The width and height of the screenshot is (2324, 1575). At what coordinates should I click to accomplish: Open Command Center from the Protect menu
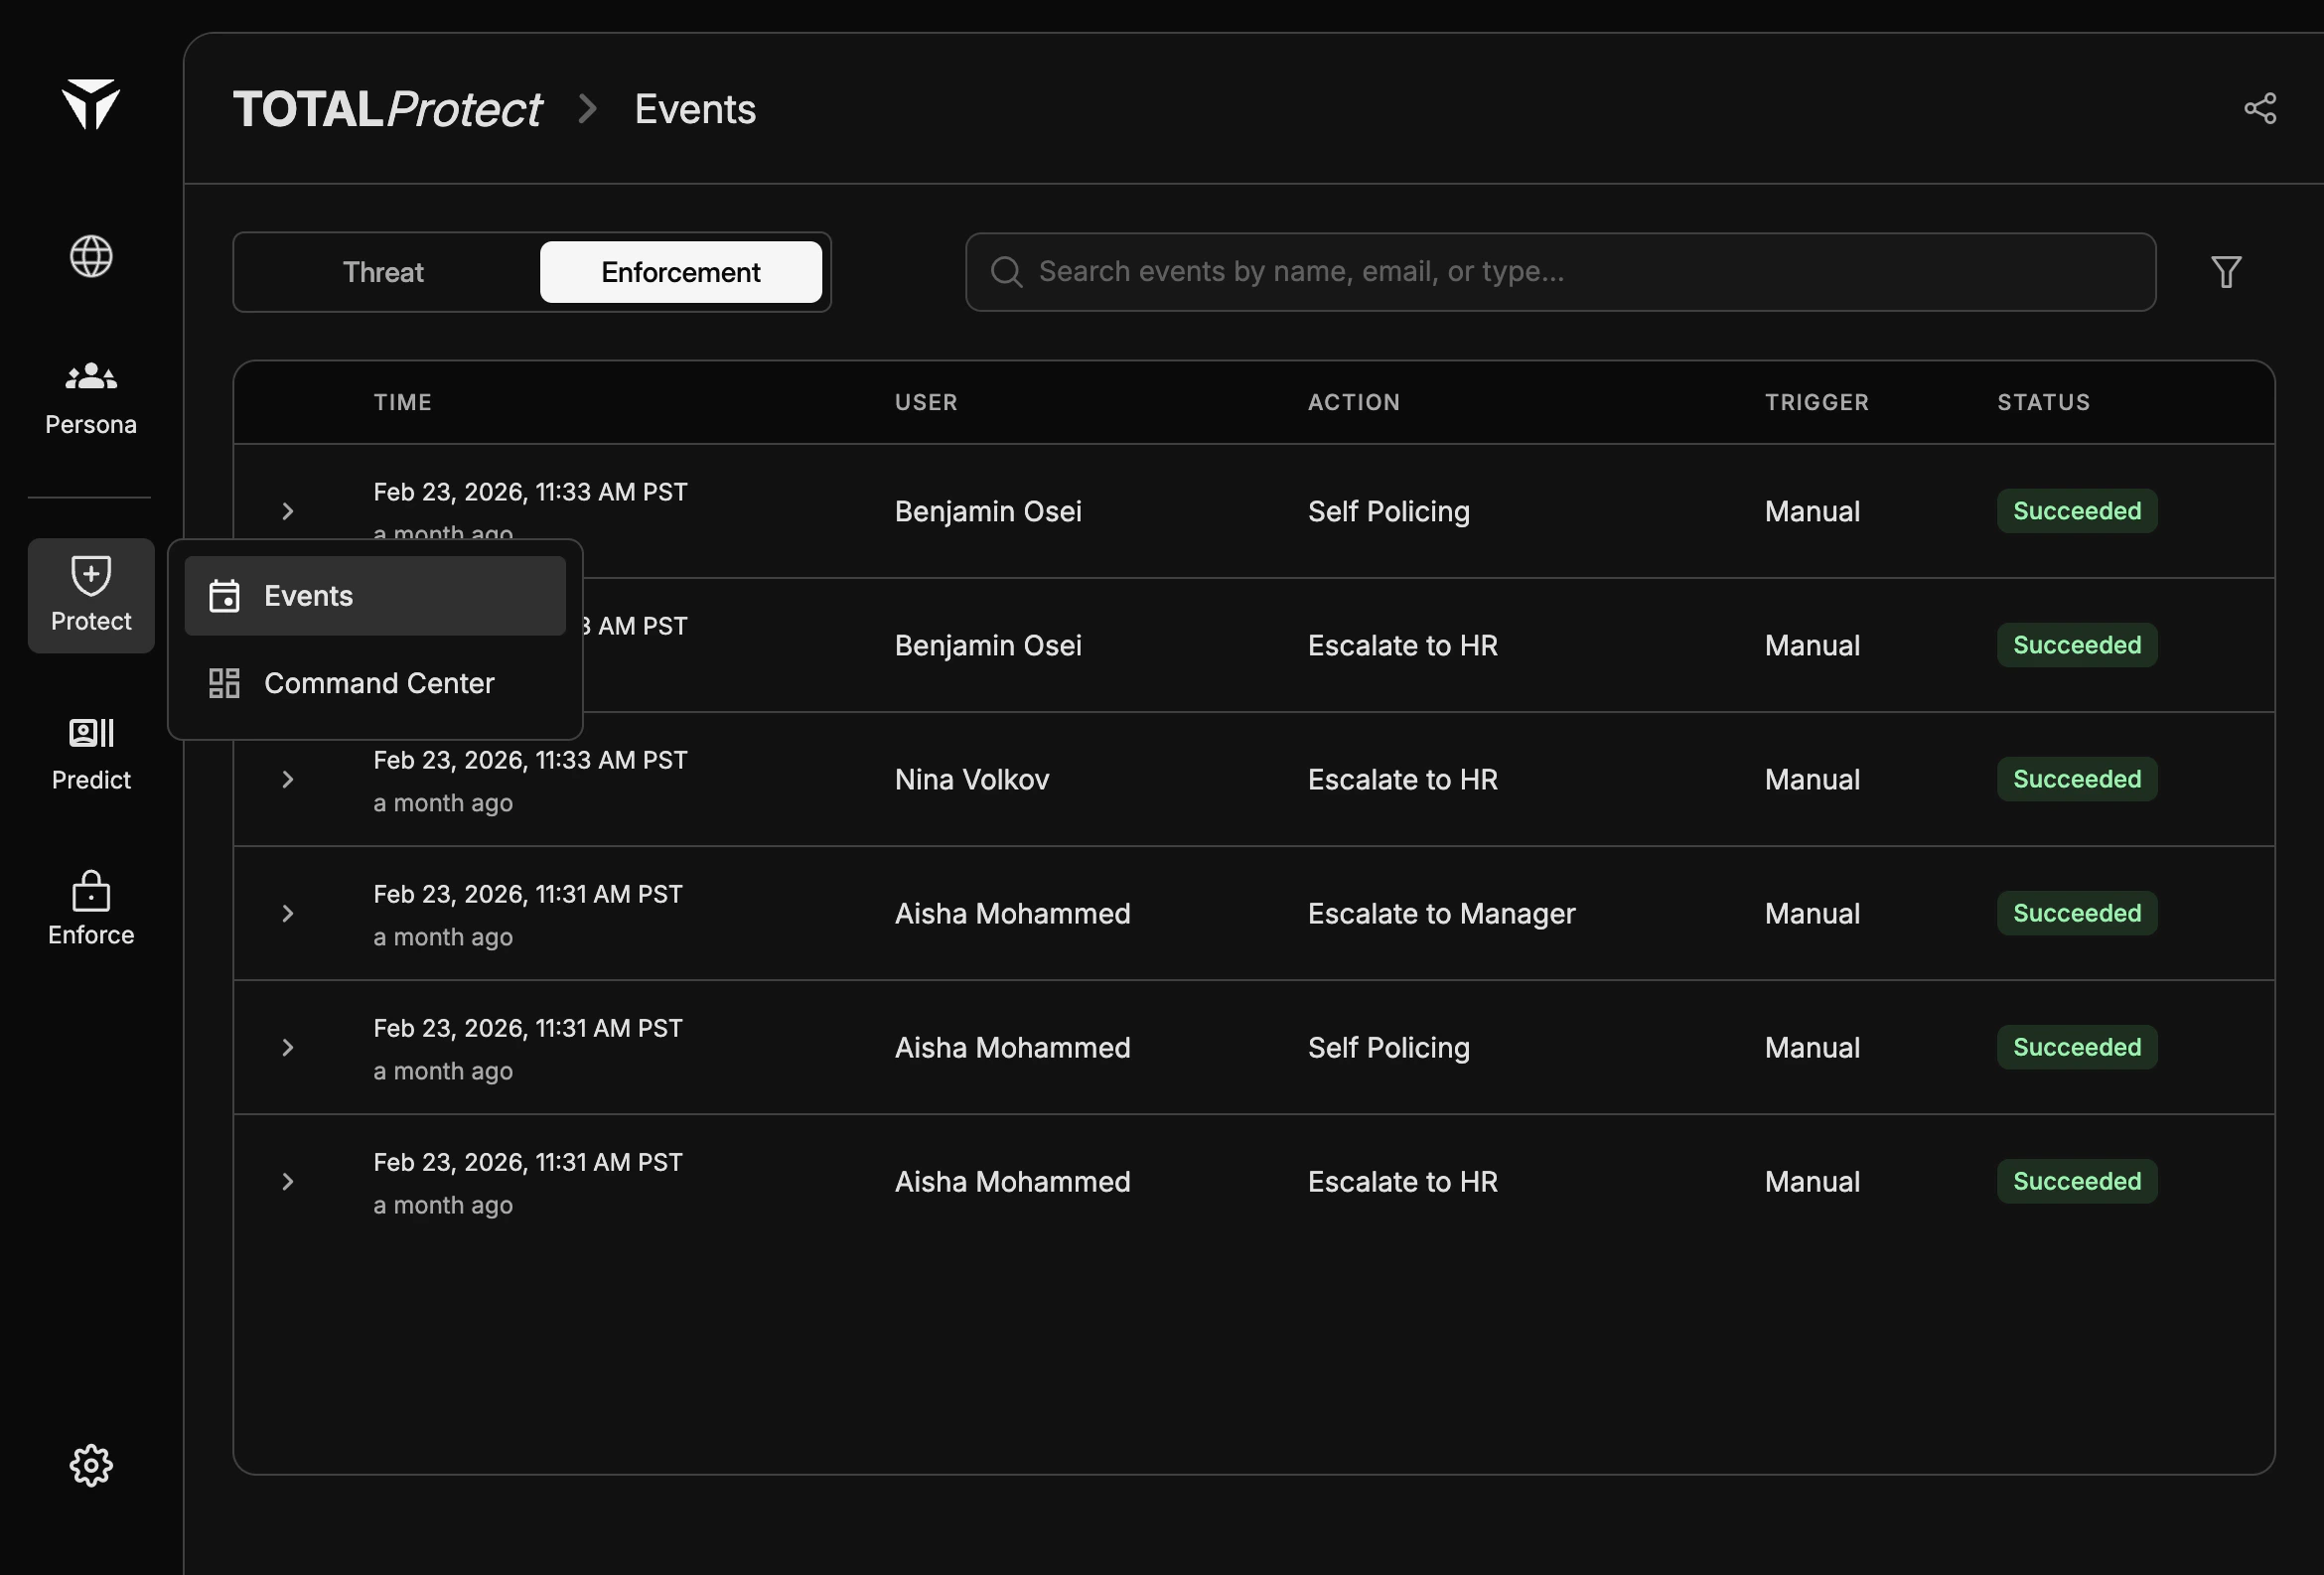pos(378,683)
